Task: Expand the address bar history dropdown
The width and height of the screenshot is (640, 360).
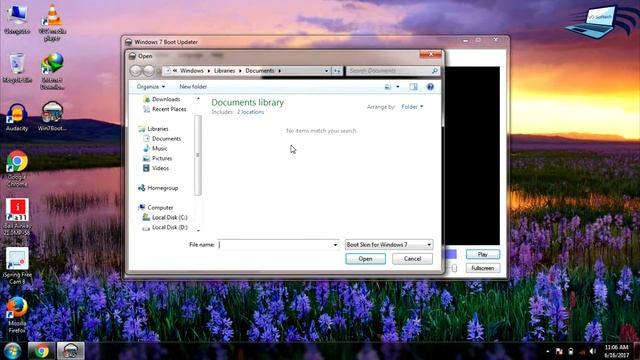Action: point(327,71)
